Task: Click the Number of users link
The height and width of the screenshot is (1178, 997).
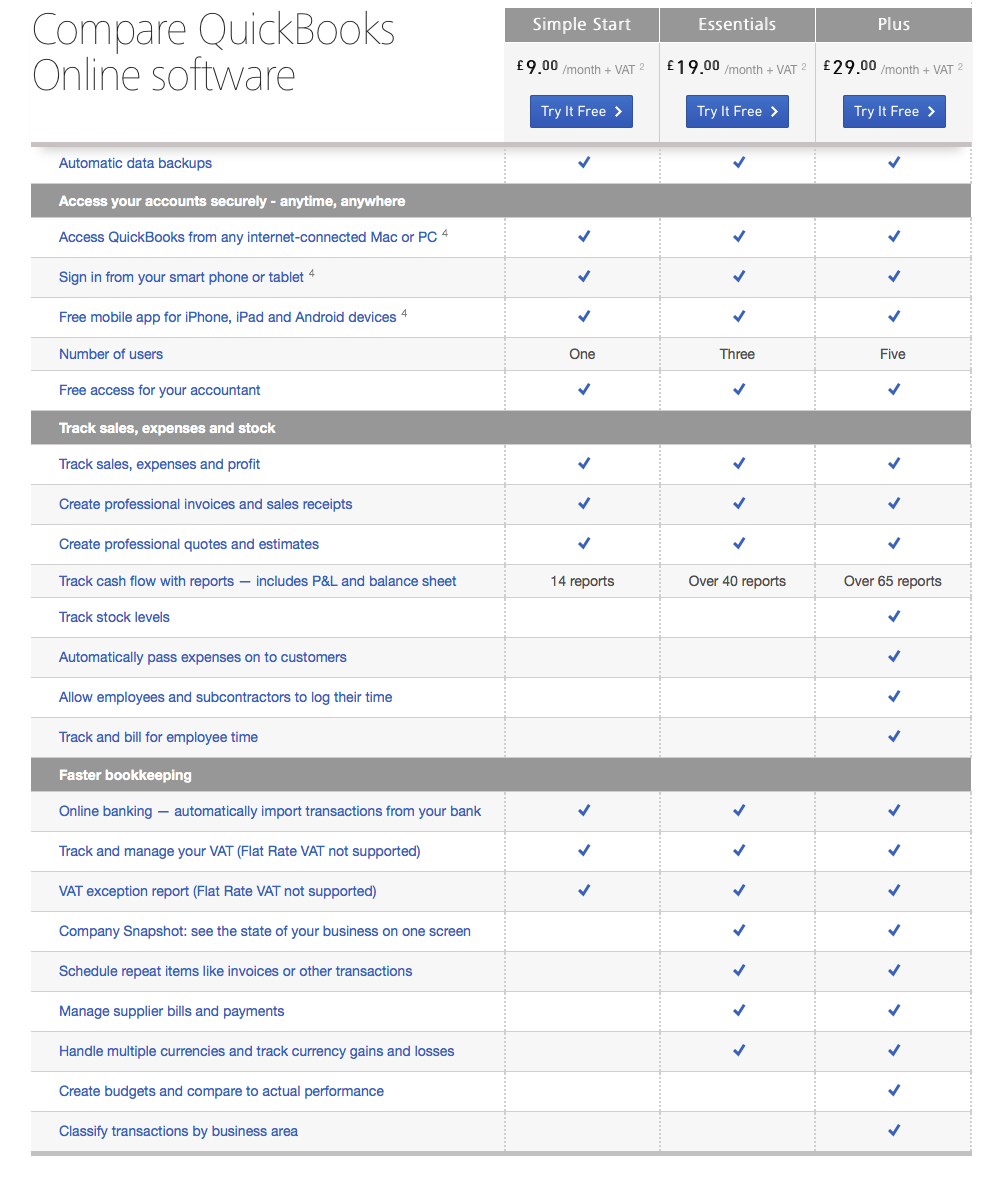Action: tap(110, 354)
